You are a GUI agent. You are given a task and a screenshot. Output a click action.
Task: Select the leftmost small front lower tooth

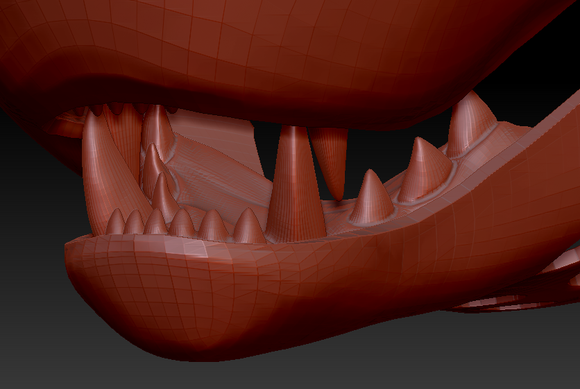115,222
